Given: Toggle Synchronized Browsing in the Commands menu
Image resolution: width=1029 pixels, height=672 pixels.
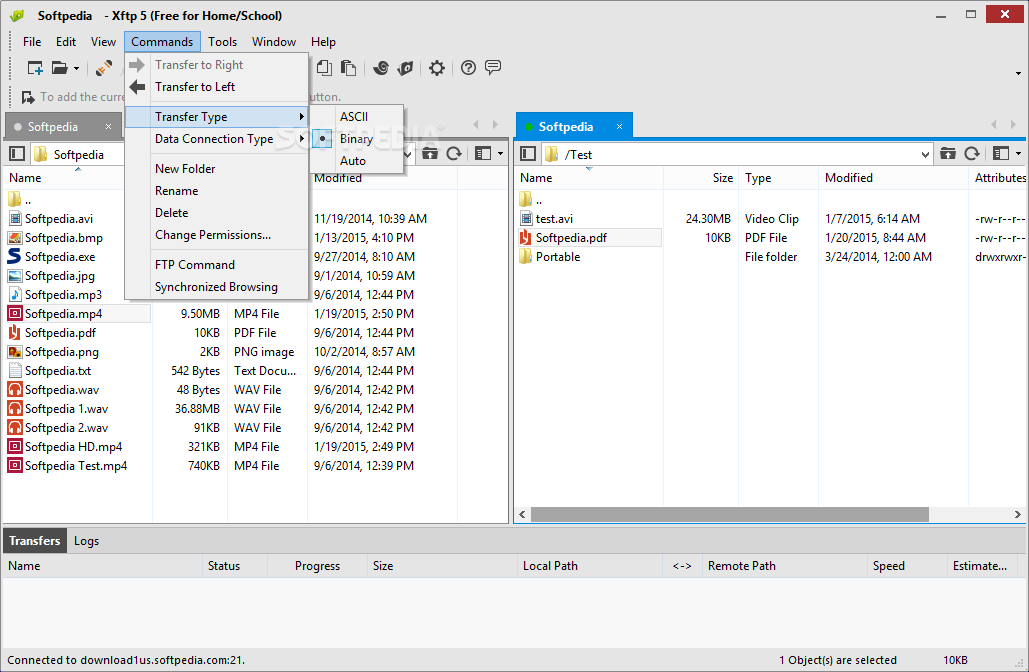Looking at the screenshot, I should 217,287.
